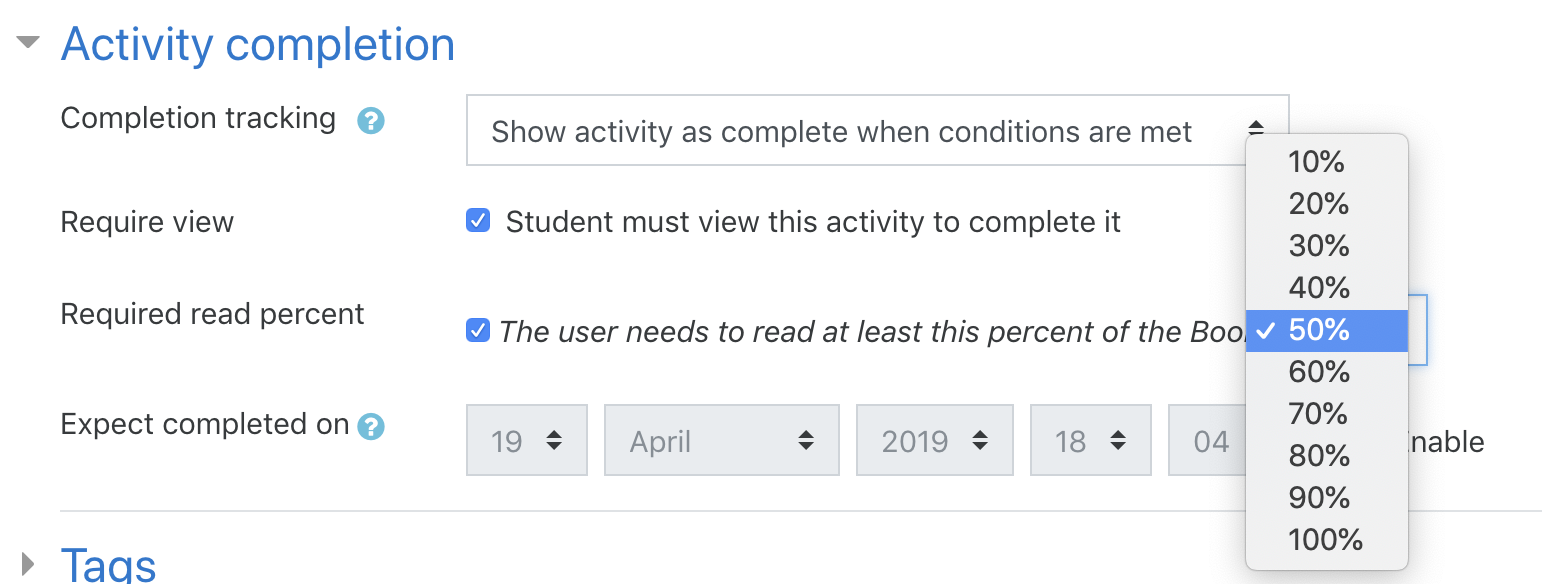Click the Activity completion heading link

point(258,44)
